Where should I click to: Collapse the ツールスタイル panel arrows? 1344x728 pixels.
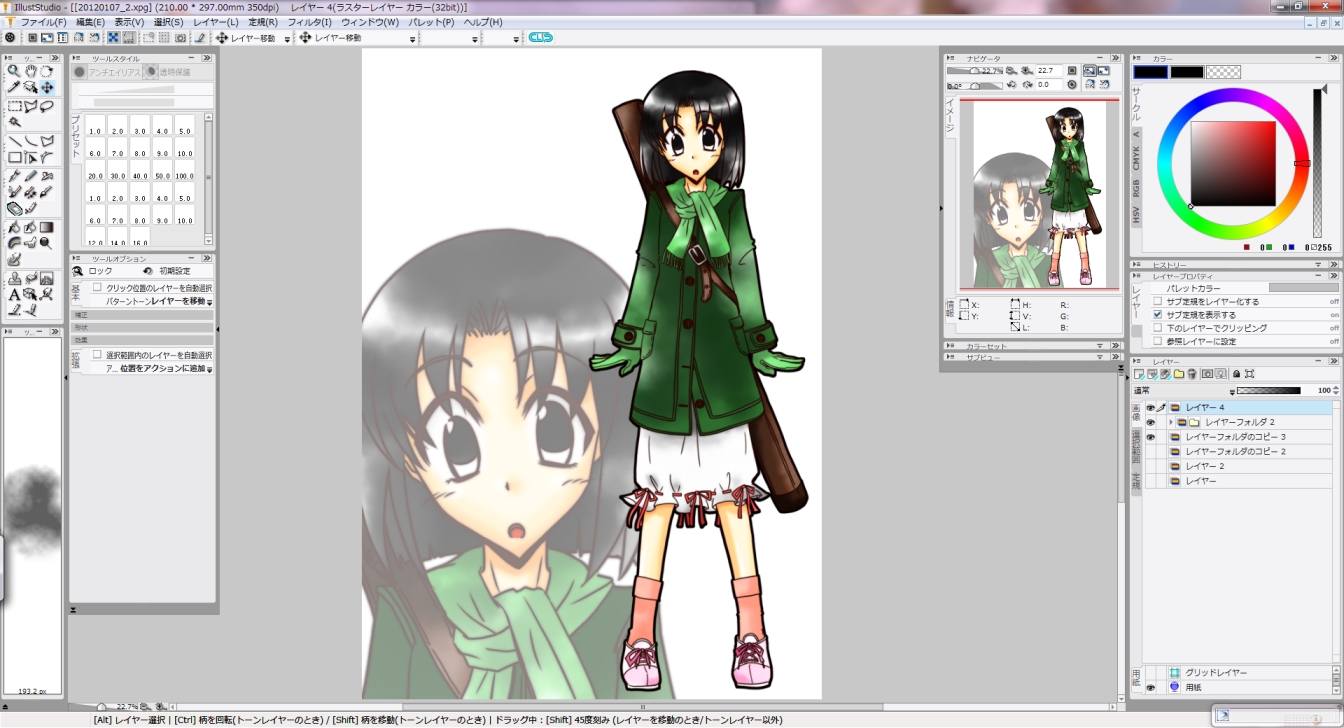pyautogui.click(x=207, y=58)
